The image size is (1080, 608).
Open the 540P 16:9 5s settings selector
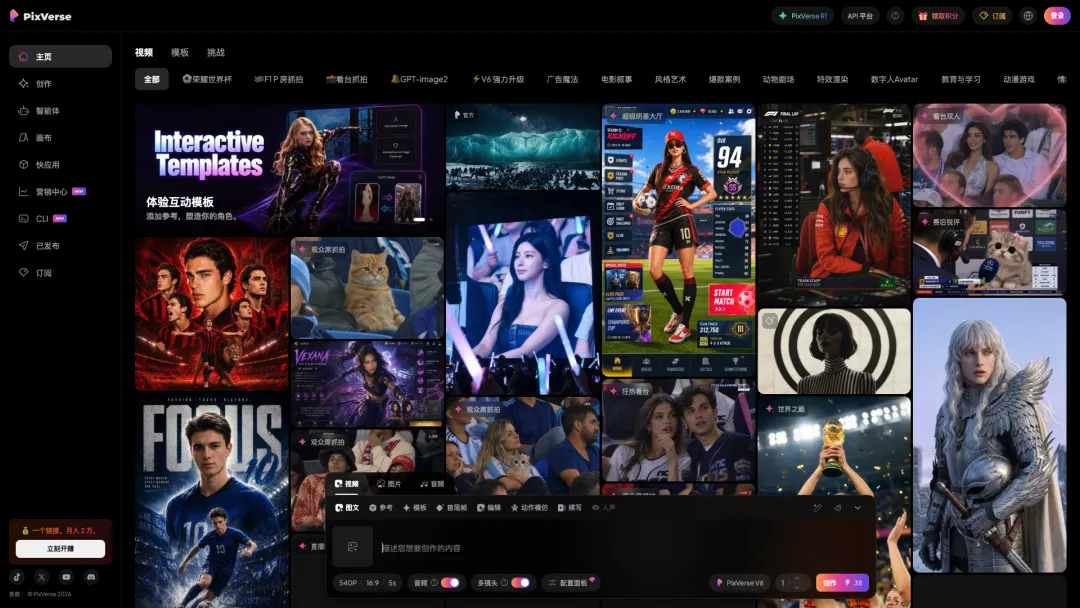tap(367, 583)
